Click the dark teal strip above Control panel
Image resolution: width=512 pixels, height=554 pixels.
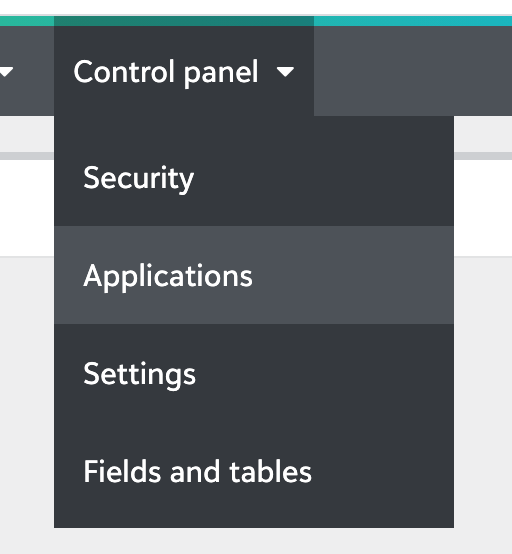(x=184, y=21)
